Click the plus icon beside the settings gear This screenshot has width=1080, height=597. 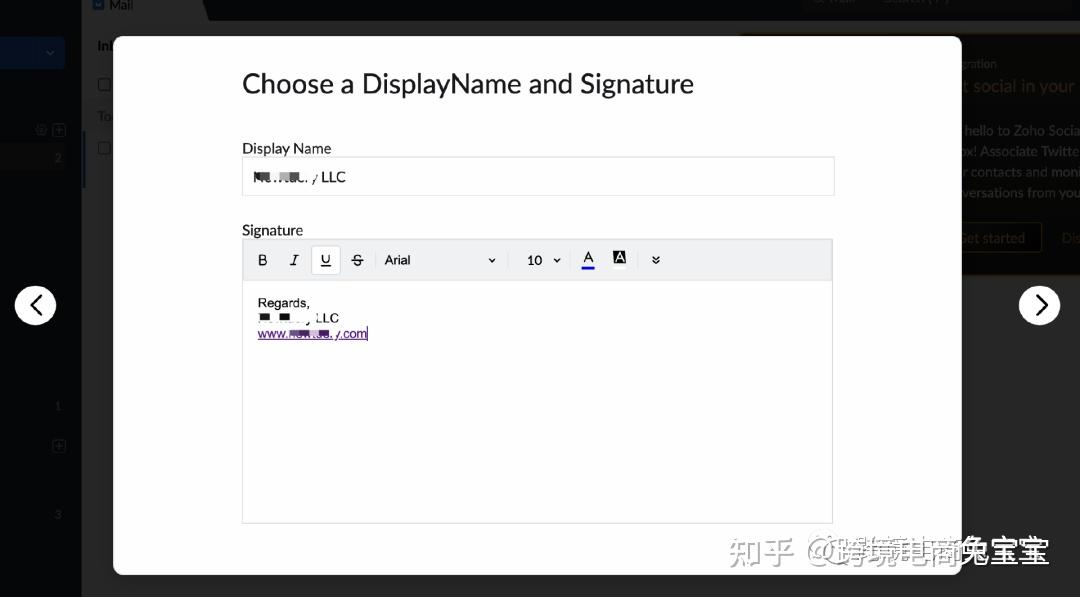coord(59,130)
